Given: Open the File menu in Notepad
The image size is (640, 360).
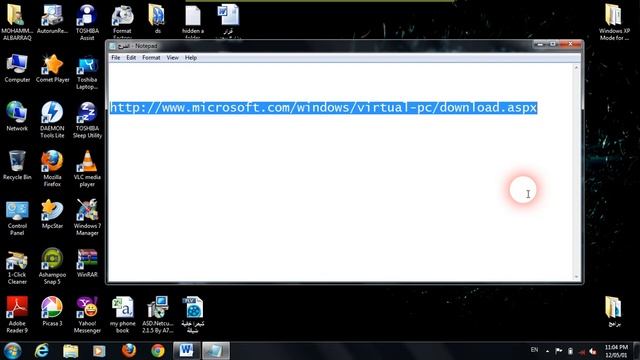Looking at the screenshot, I should coord(116,58).
